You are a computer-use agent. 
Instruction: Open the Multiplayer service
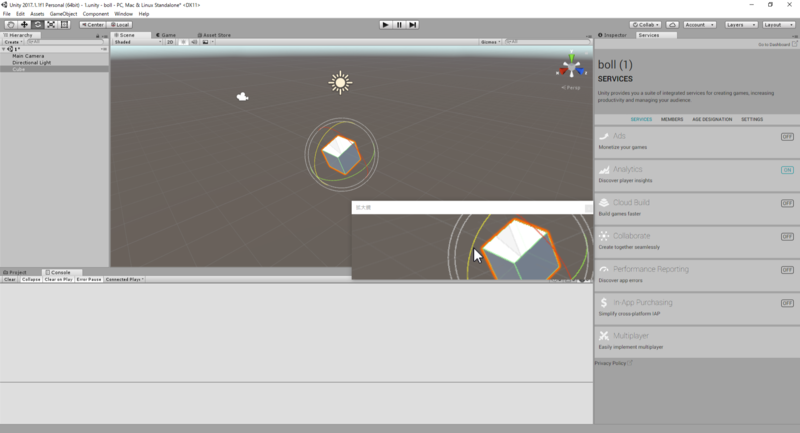click(697, 341)
